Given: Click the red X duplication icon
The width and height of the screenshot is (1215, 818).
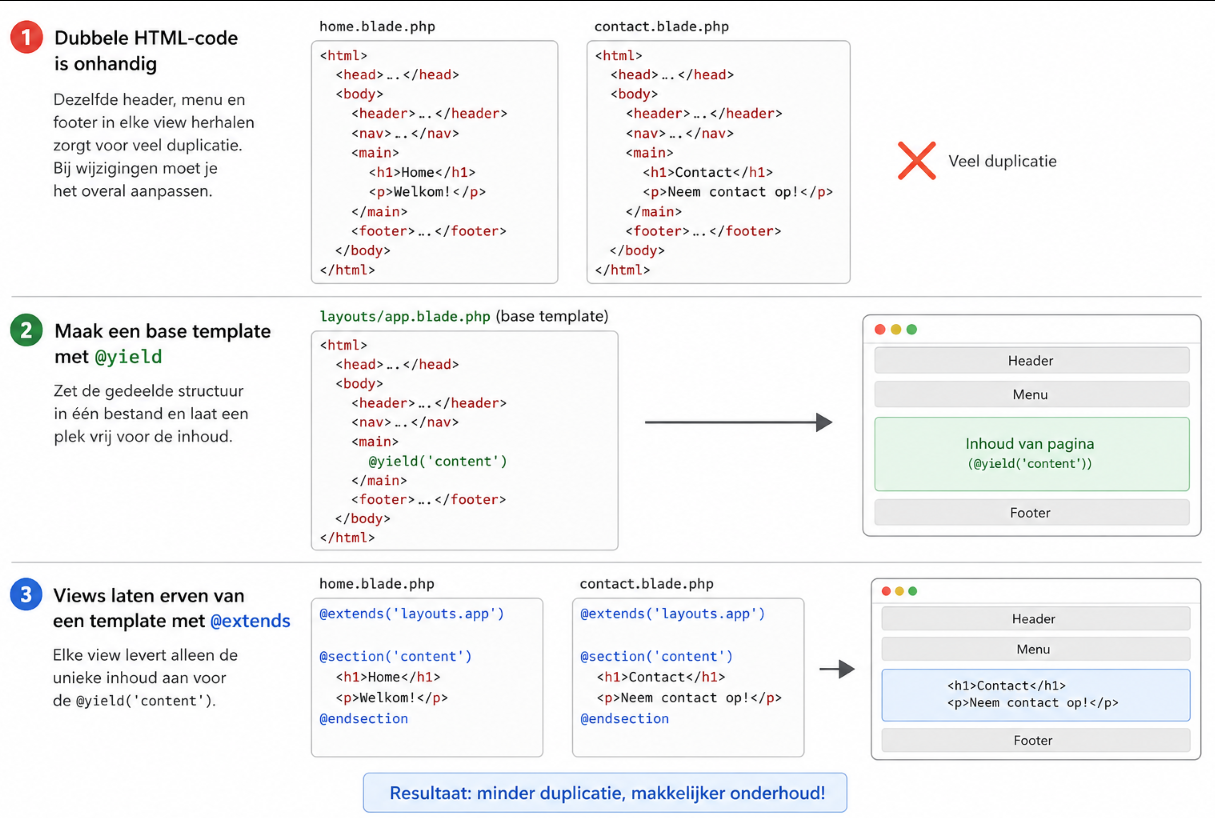Looking at the screenshot, I should tap(916, 160).
